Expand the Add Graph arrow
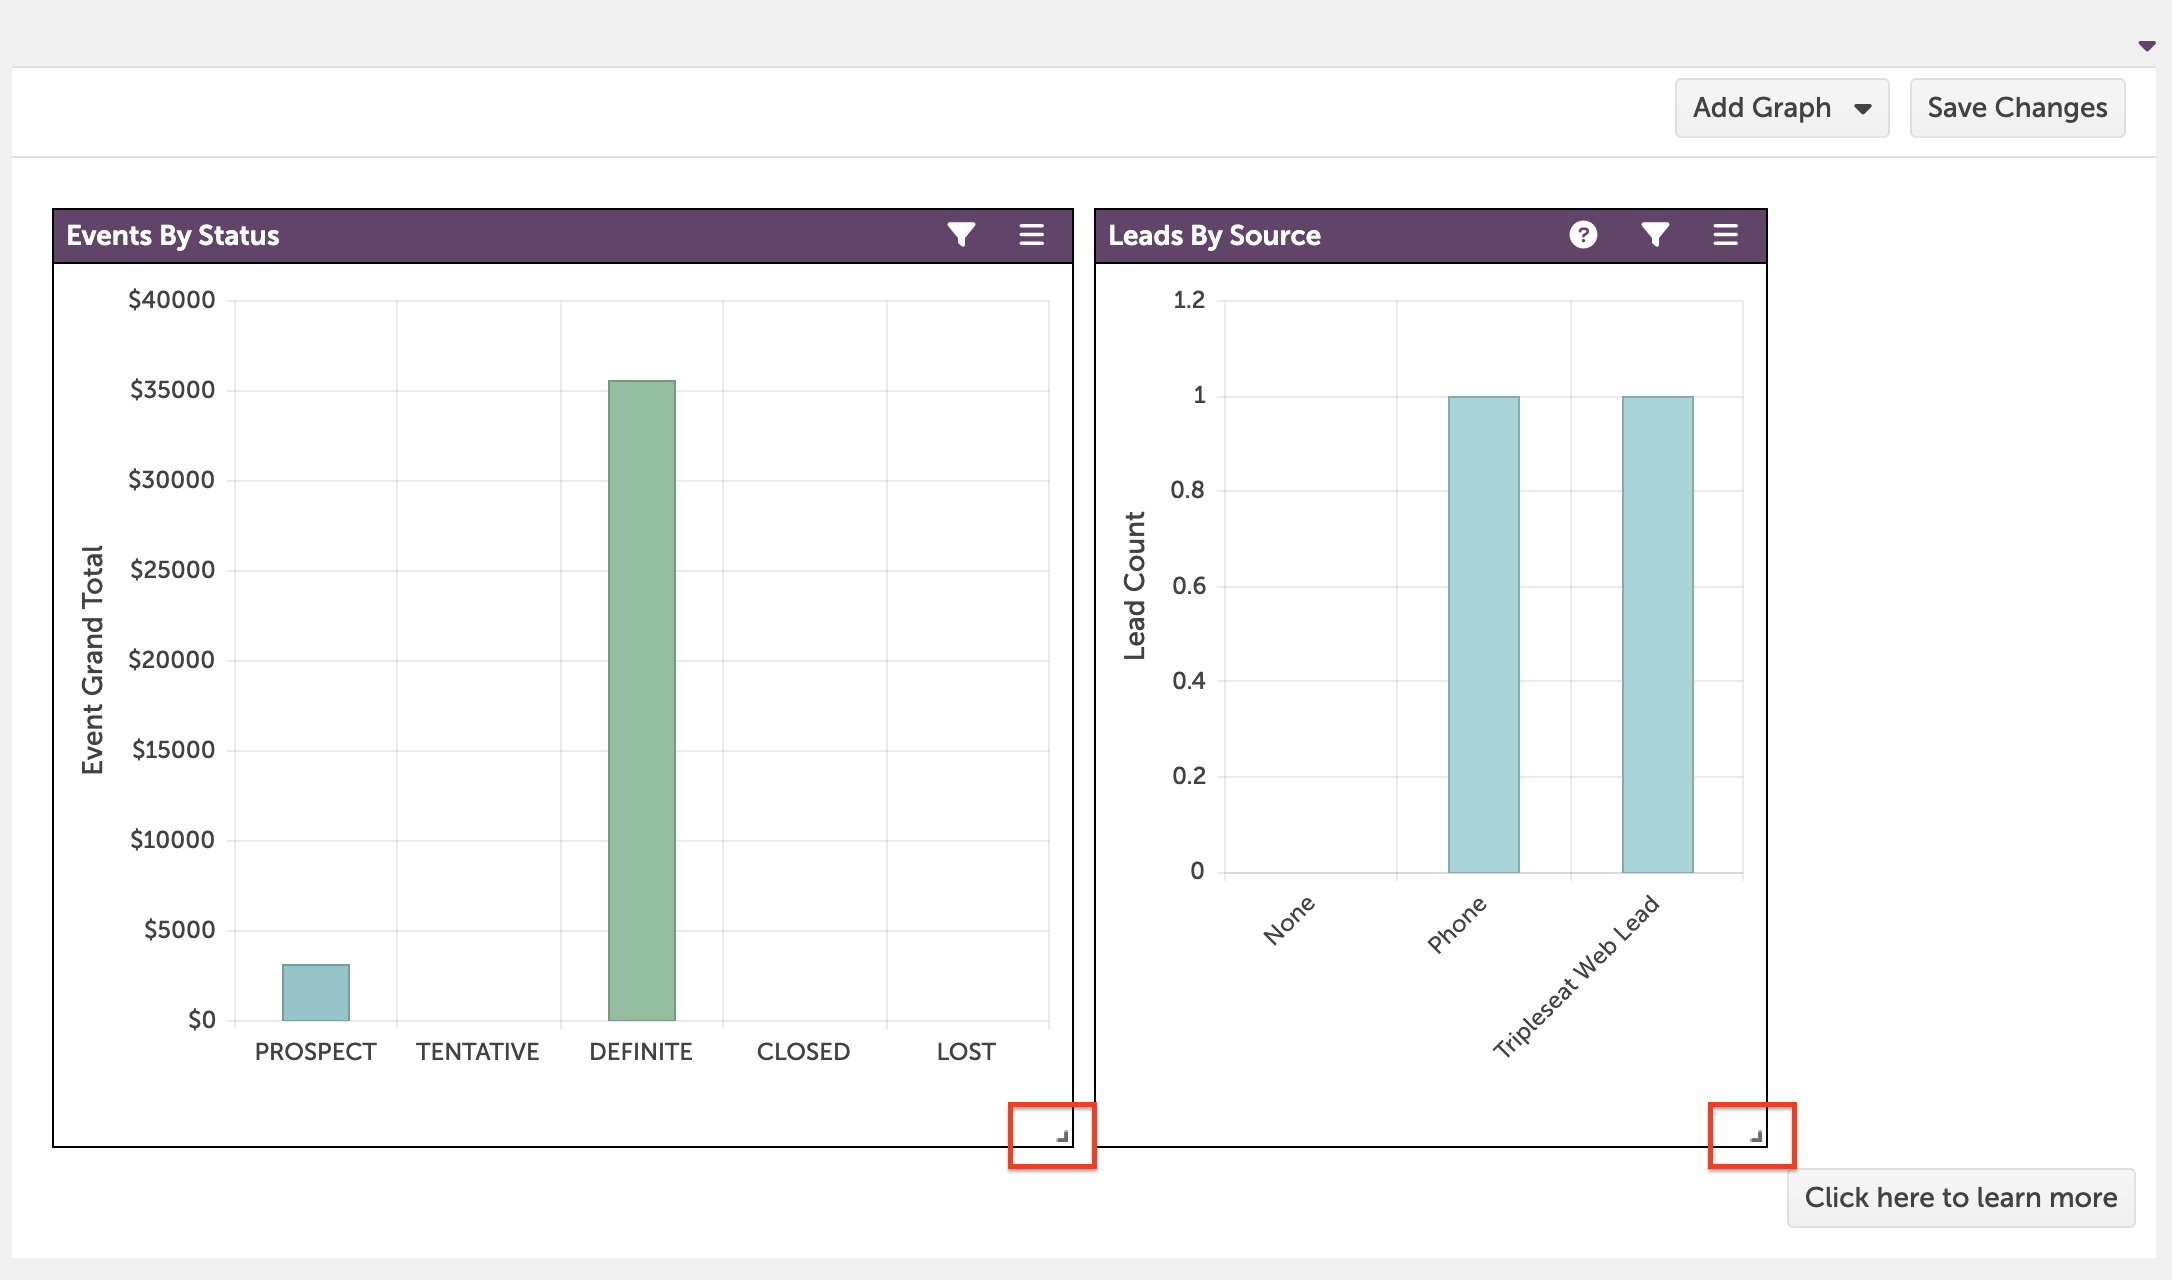Image resolution: width=2172 pixels, height=1280 pixels. pyautogui.click(x=1864, y=107)
